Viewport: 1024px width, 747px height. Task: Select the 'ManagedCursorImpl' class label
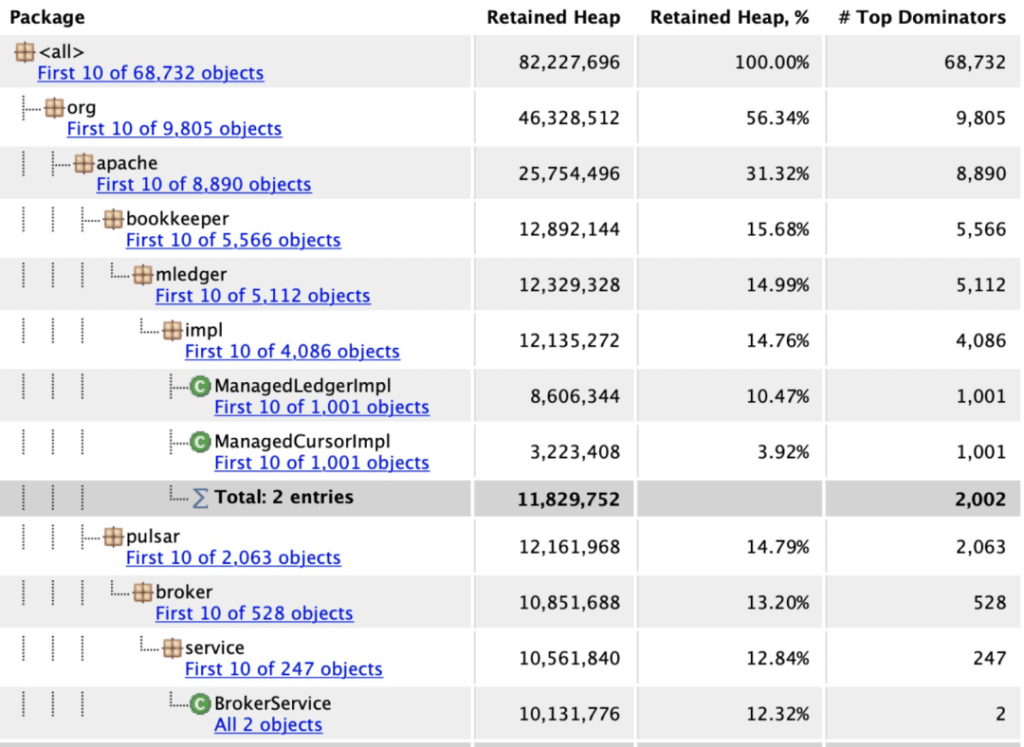[302, 441]
